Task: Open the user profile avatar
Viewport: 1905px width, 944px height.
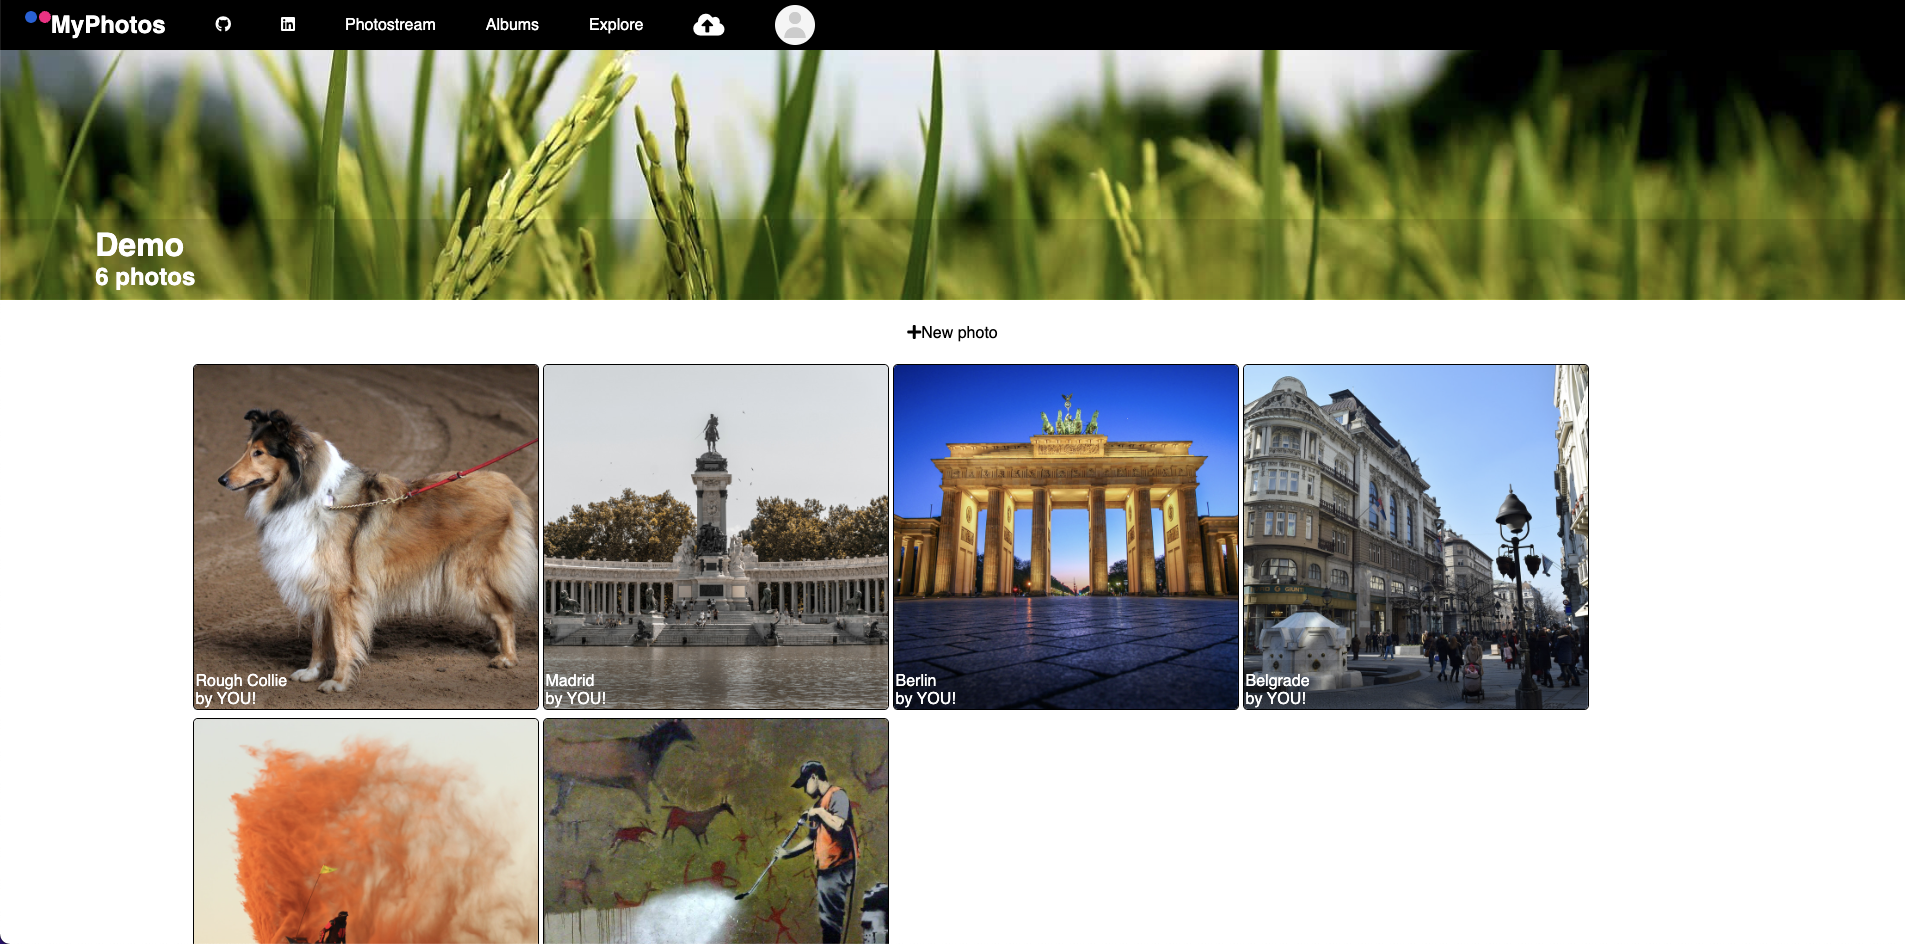Action: tap(794, 25)
